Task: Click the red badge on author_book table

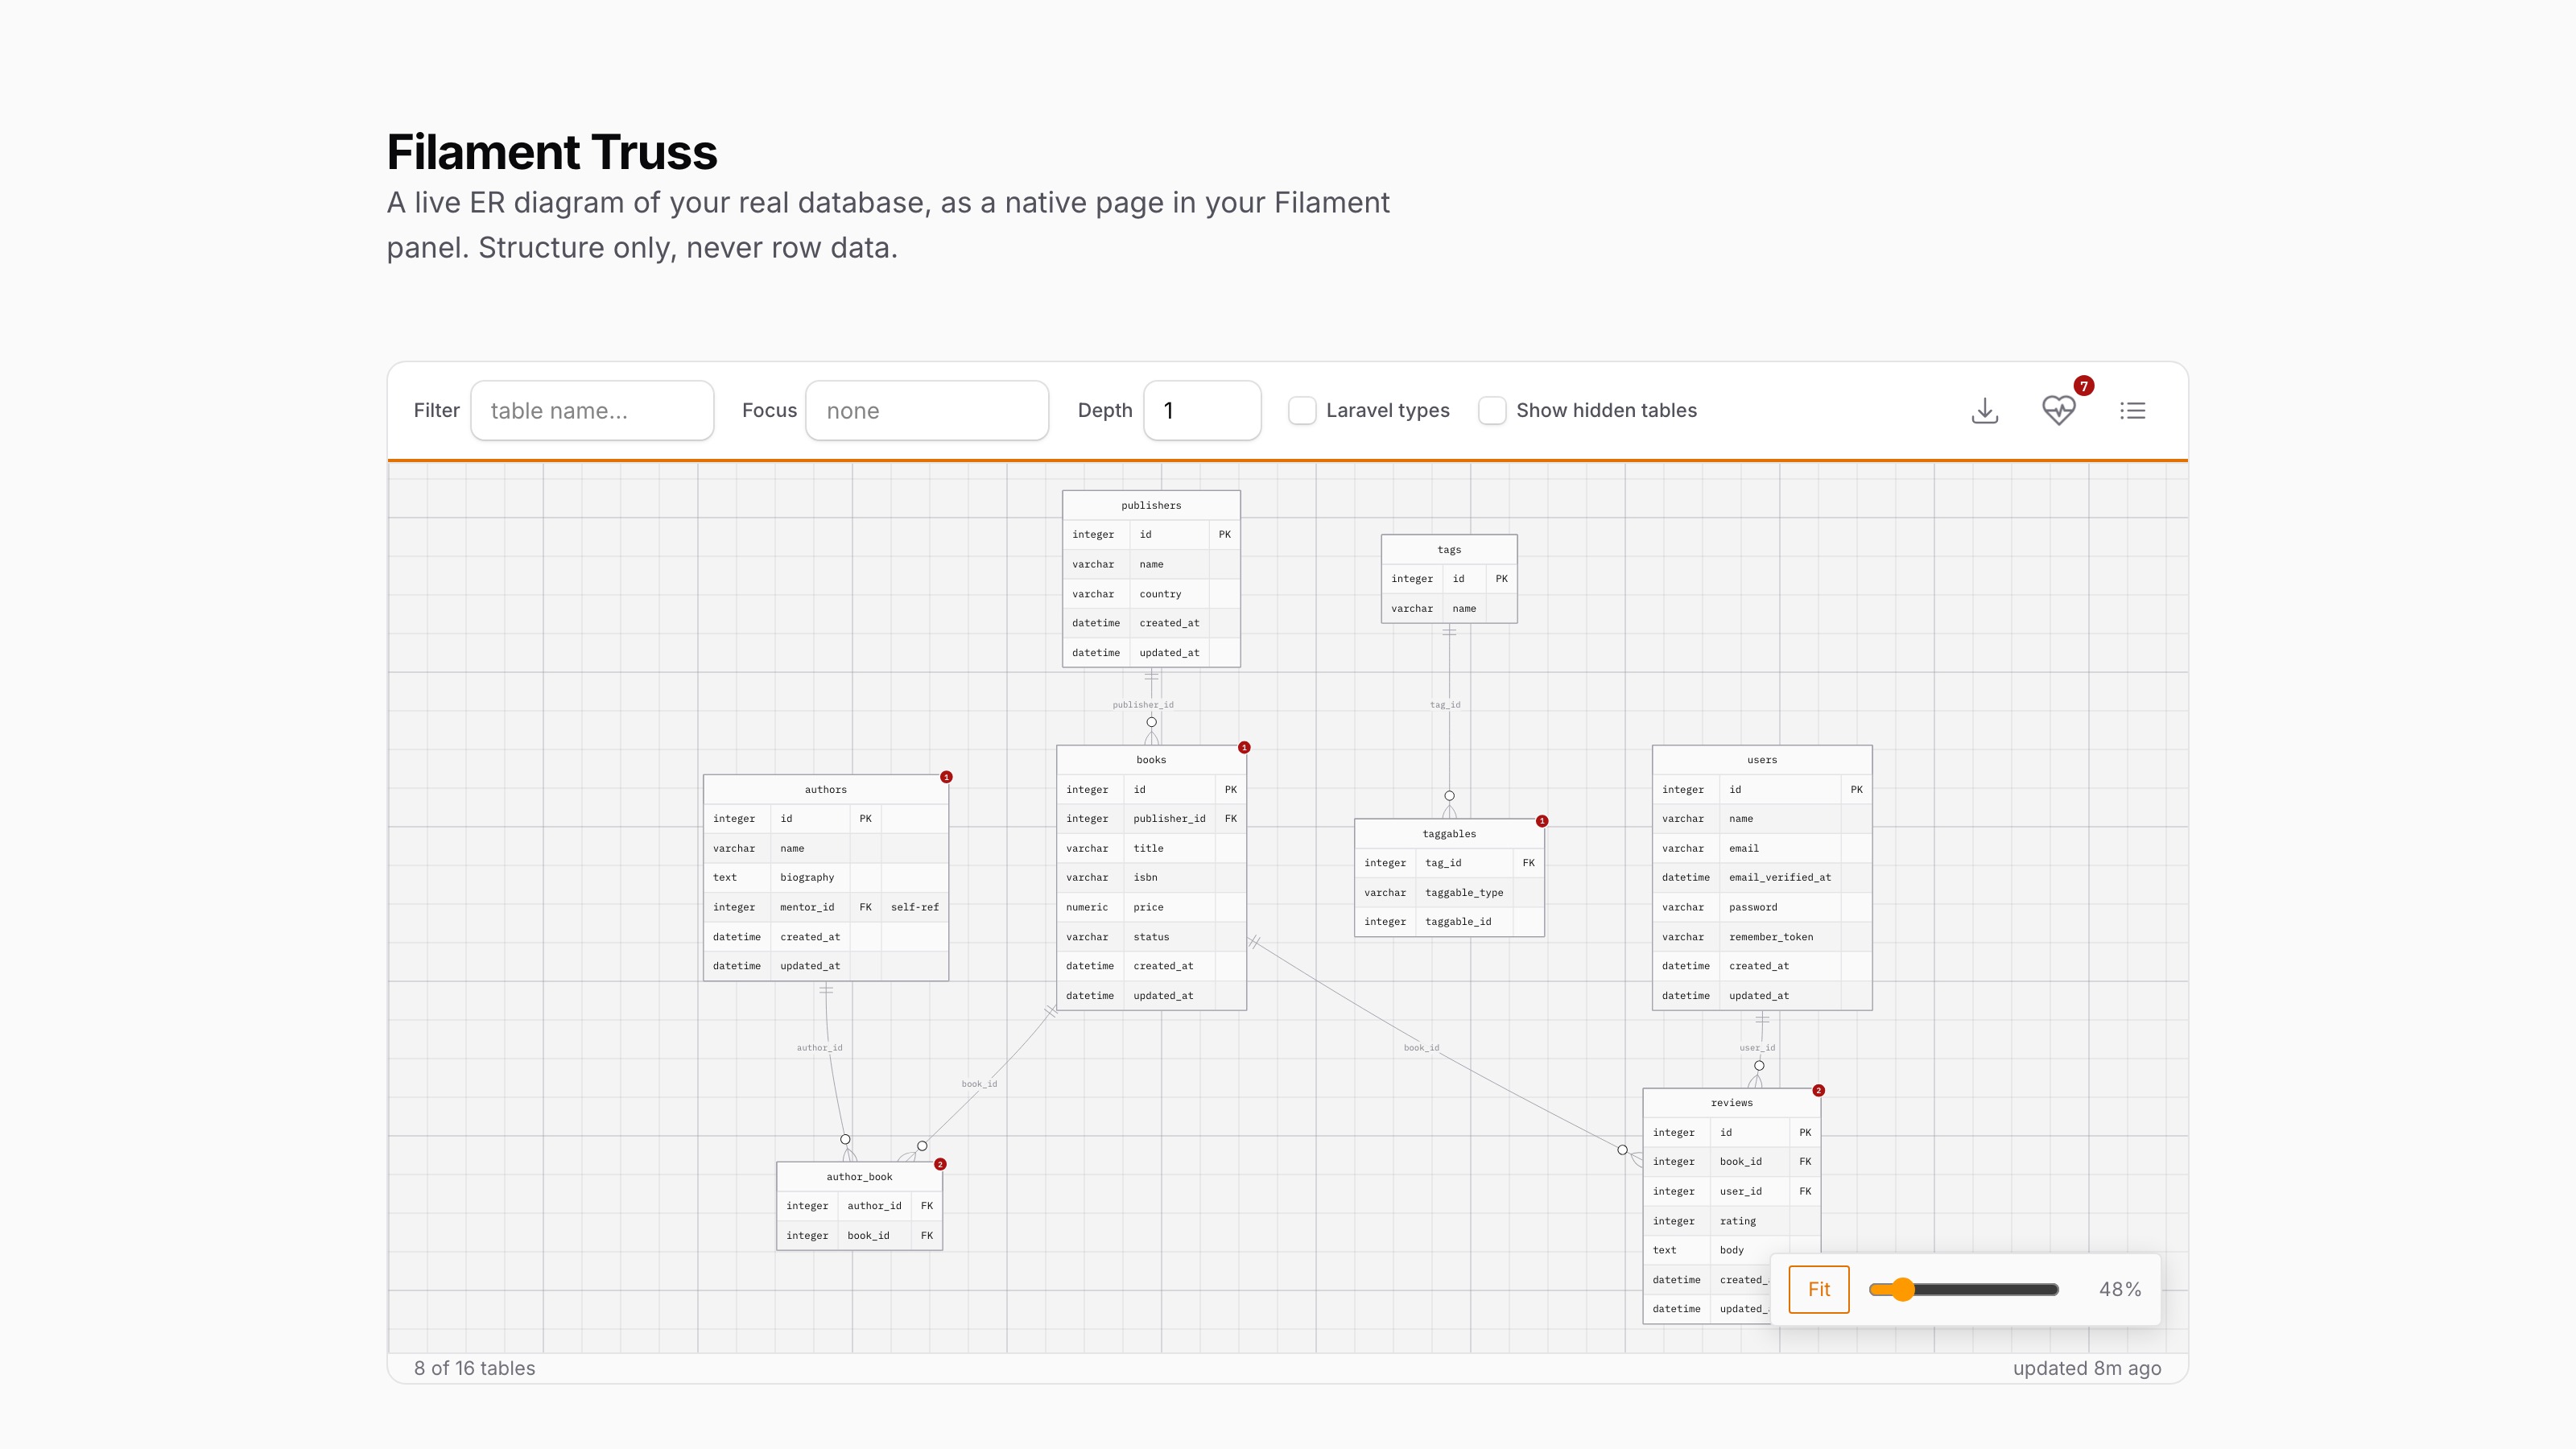Action: 940,1164
